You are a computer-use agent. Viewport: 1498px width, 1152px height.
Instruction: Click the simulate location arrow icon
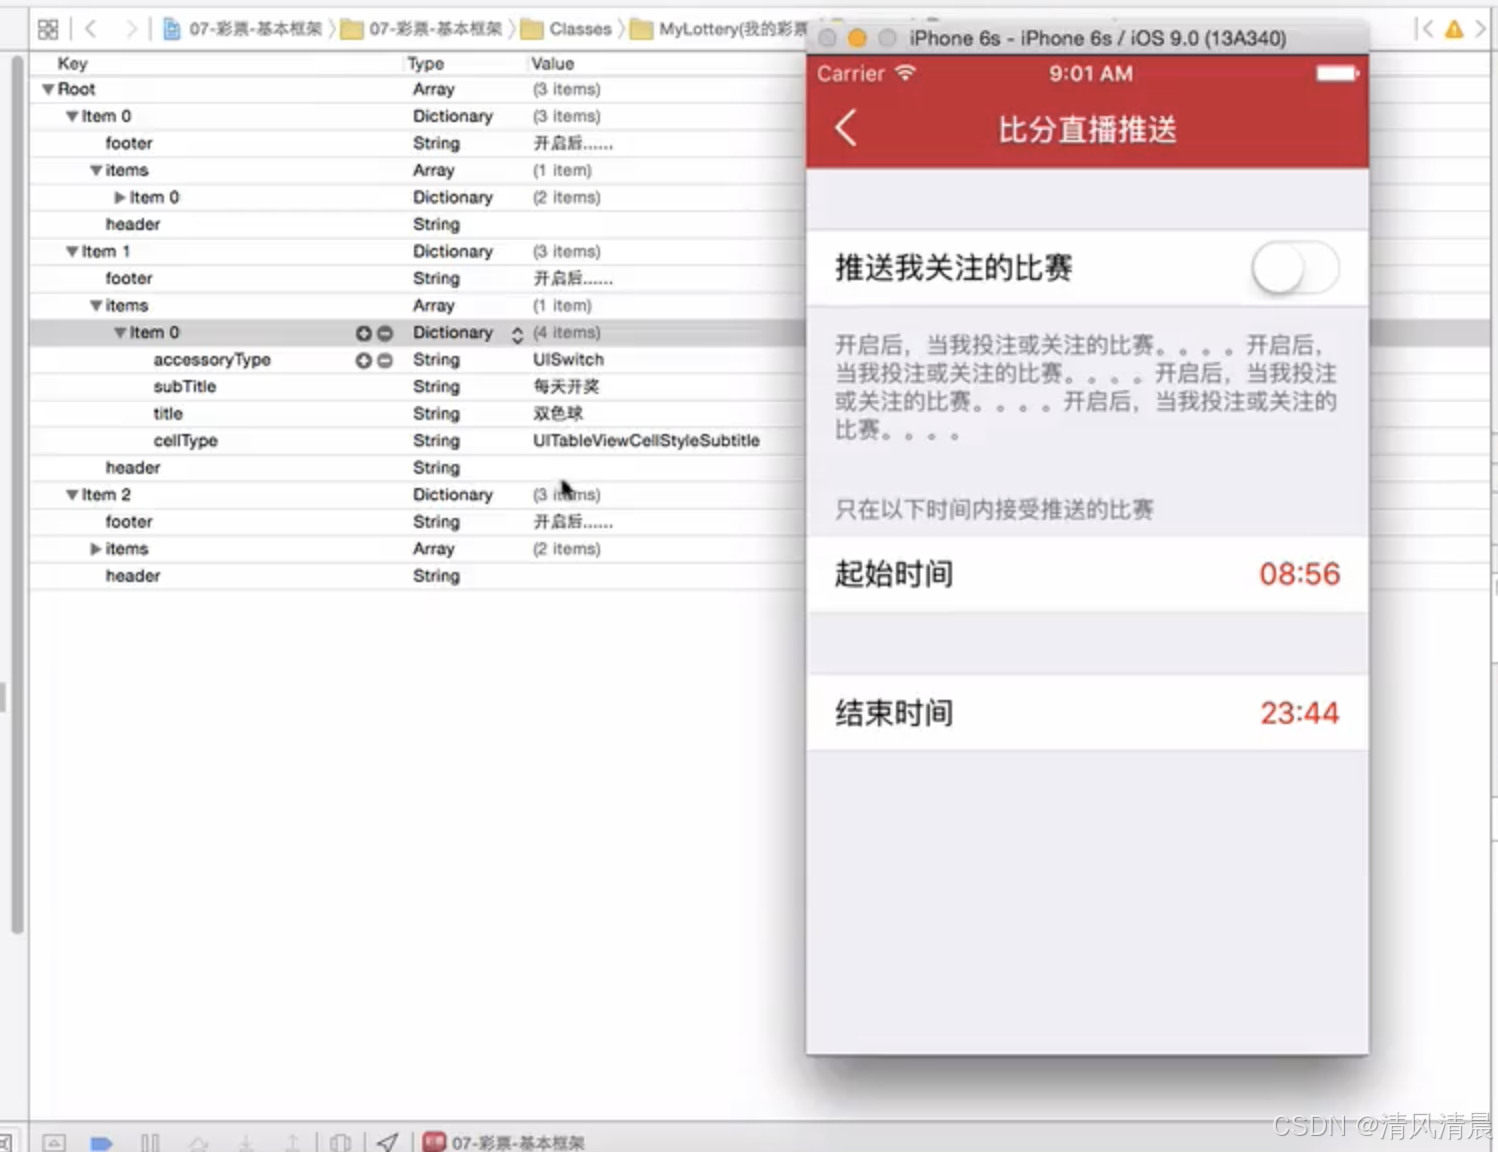[x=388, y=1141]
